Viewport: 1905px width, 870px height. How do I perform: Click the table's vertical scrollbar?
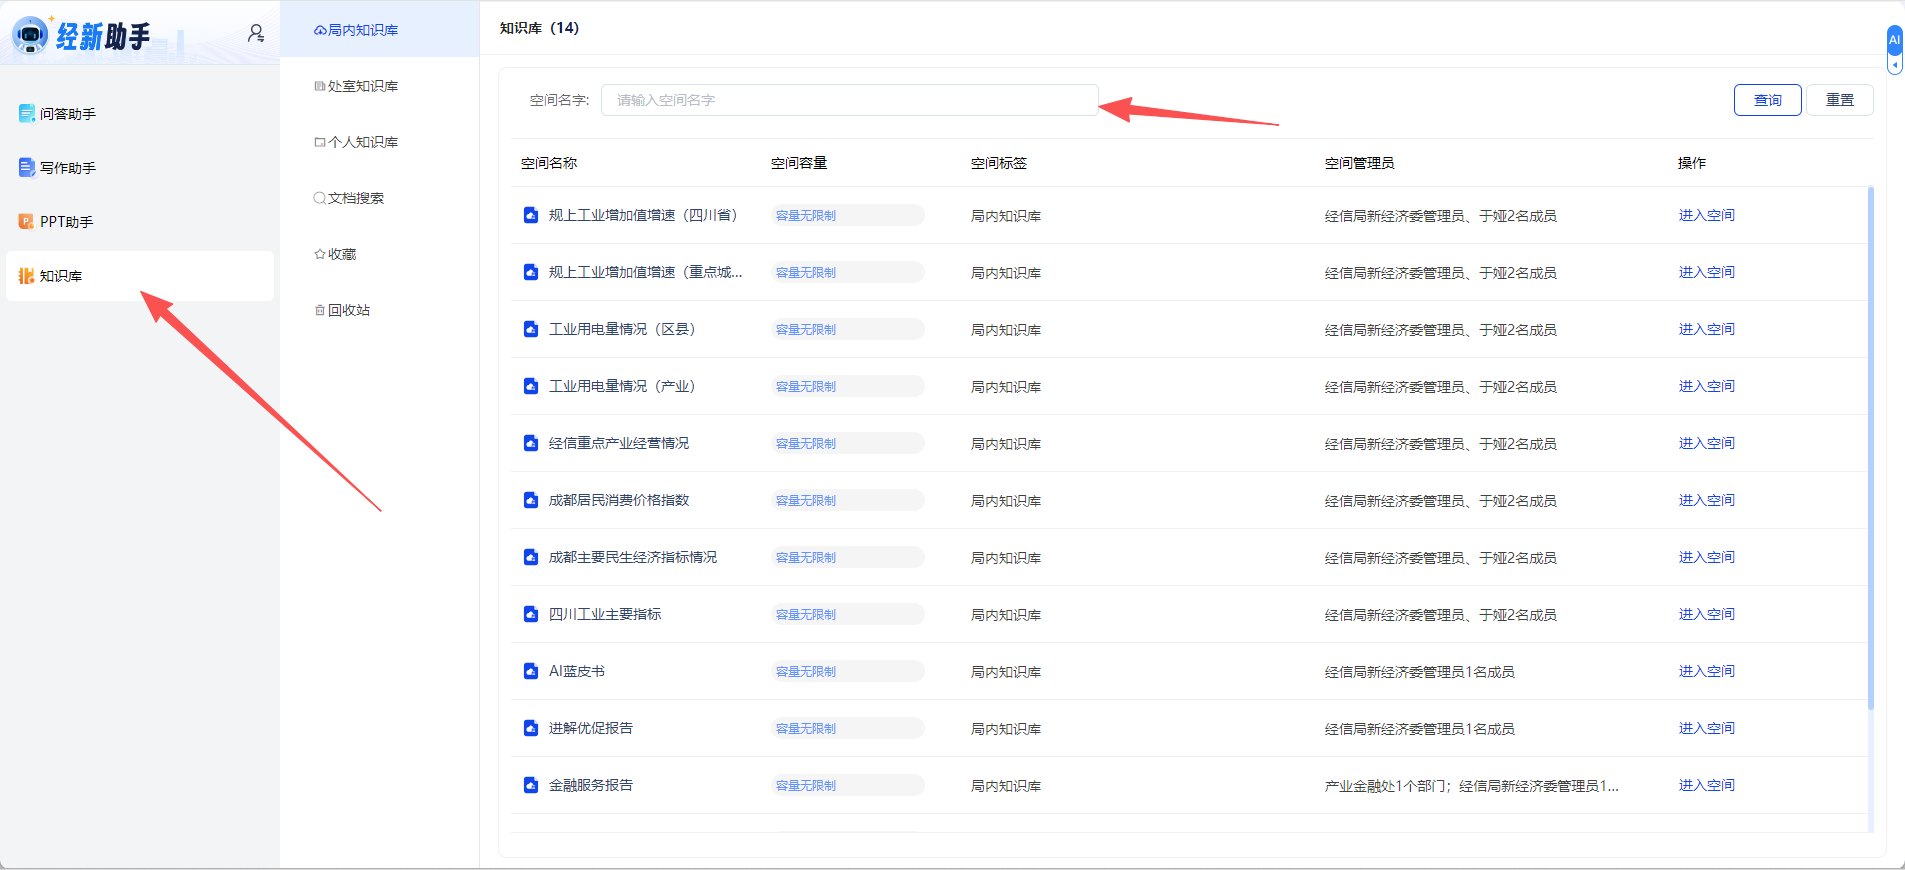pyautogui.click(x=1870, y=448)
